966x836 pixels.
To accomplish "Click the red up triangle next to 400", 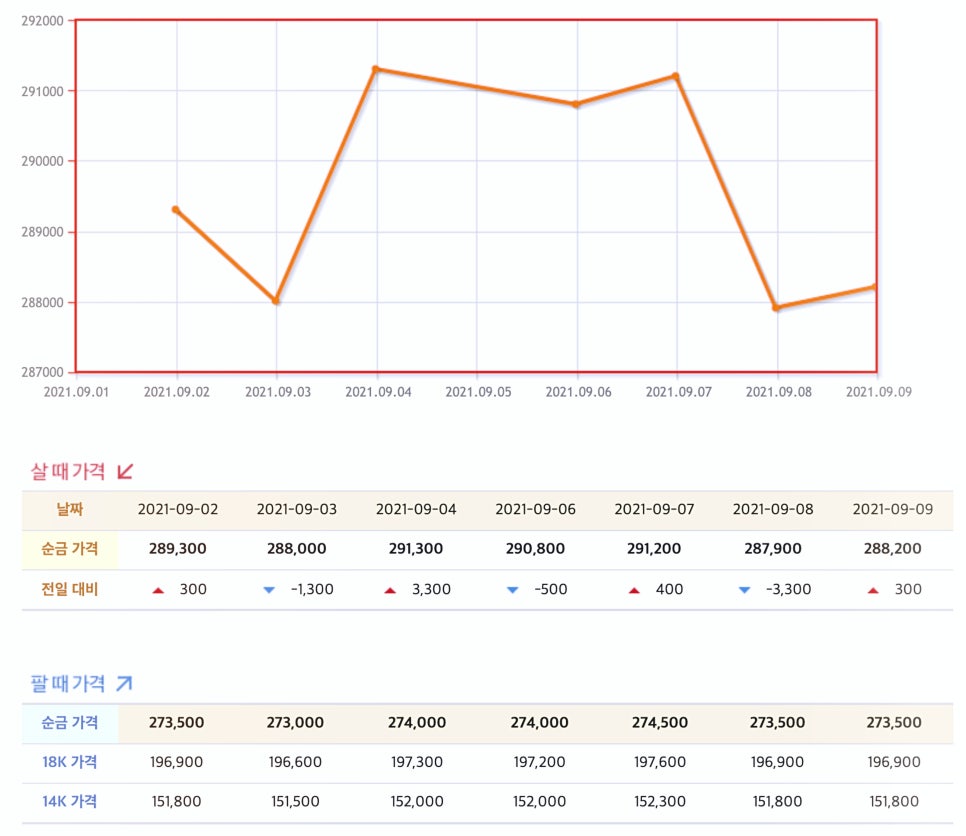I will tap(633, 590).
